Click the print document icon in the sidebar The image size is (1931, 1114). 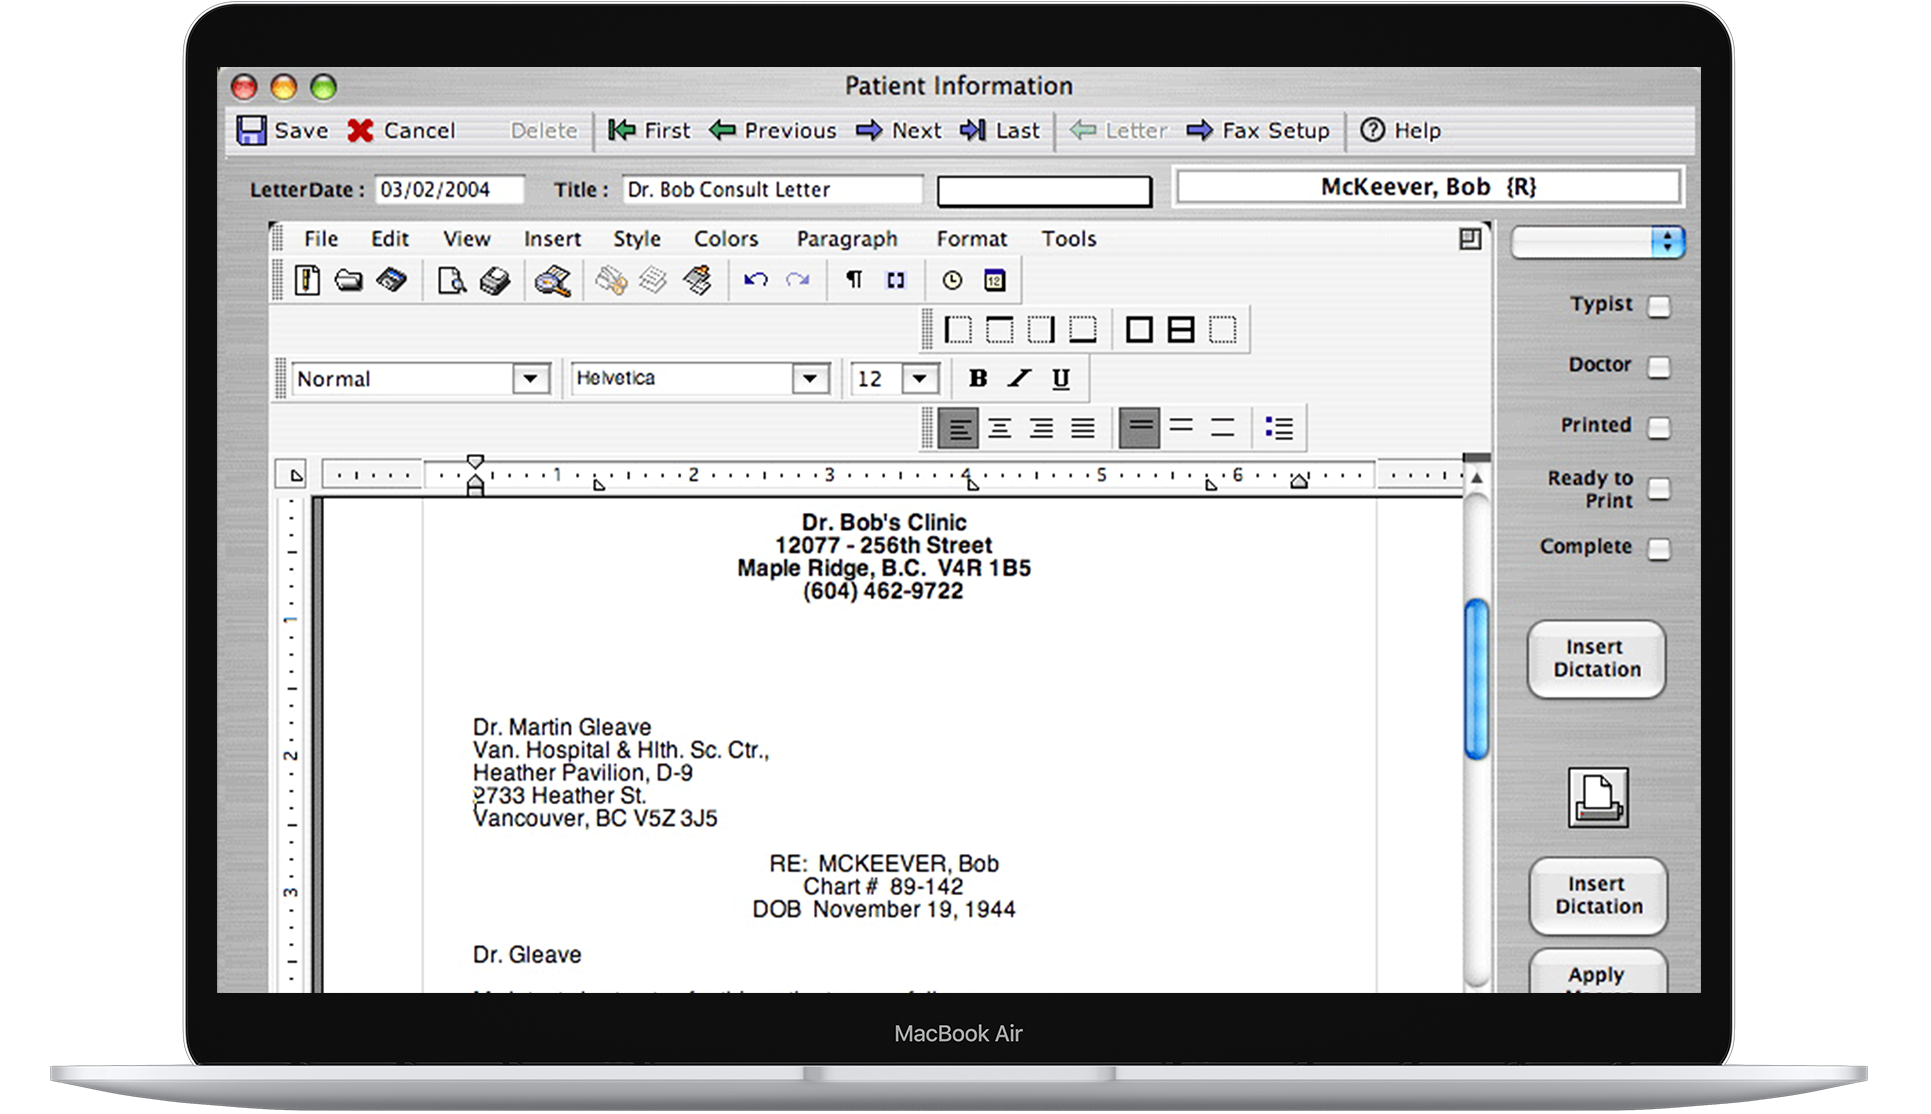(x=1598, y=797)
